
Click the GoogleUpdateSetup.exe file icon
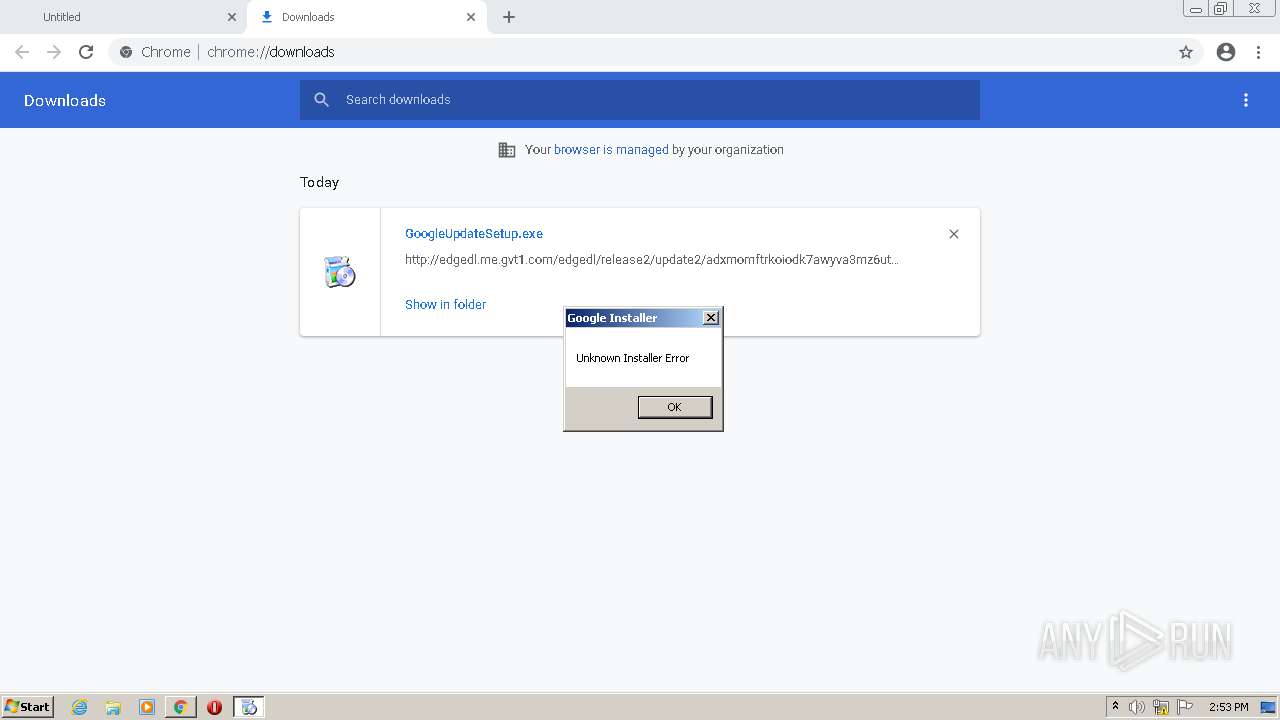click(340, 272)
